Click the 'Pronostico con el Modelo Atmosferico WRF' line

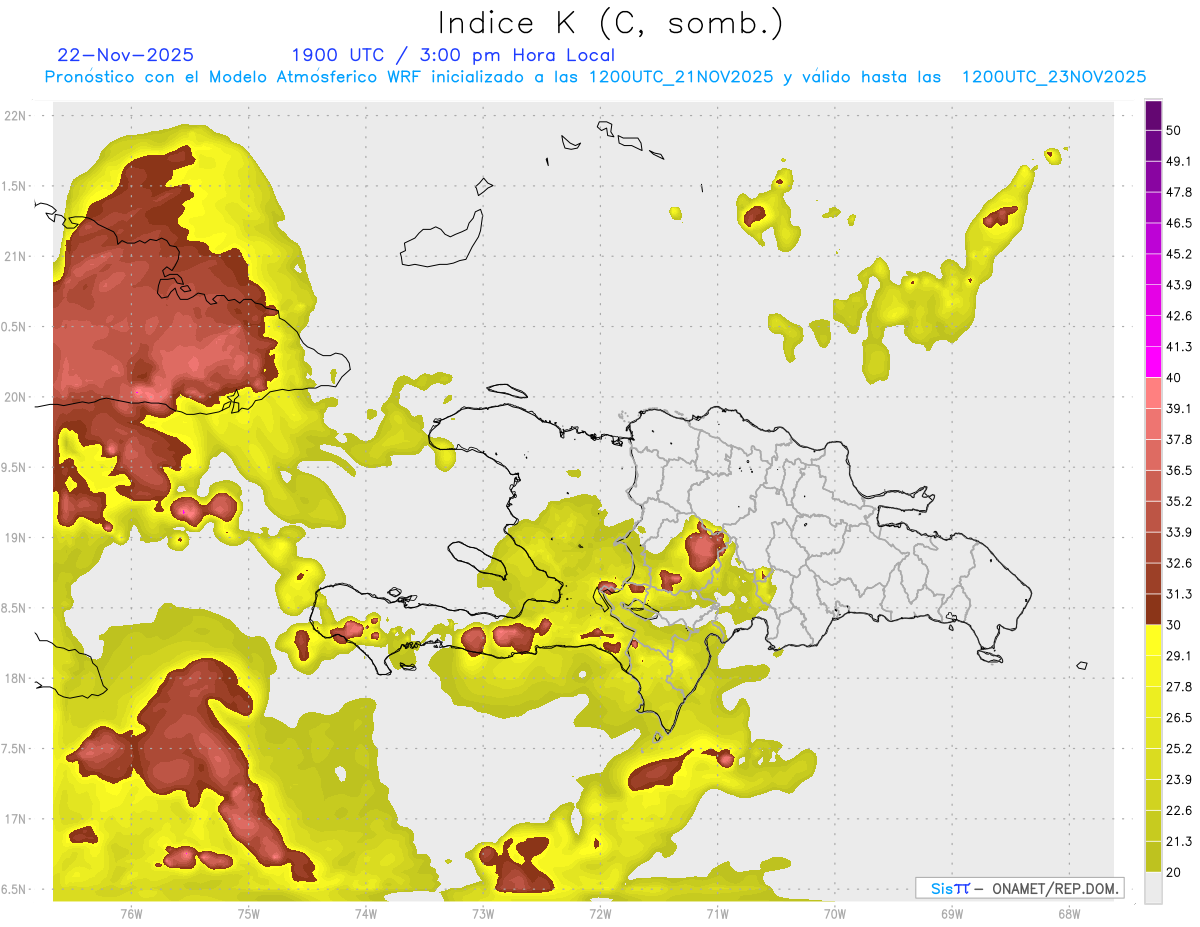coord(594,77)
